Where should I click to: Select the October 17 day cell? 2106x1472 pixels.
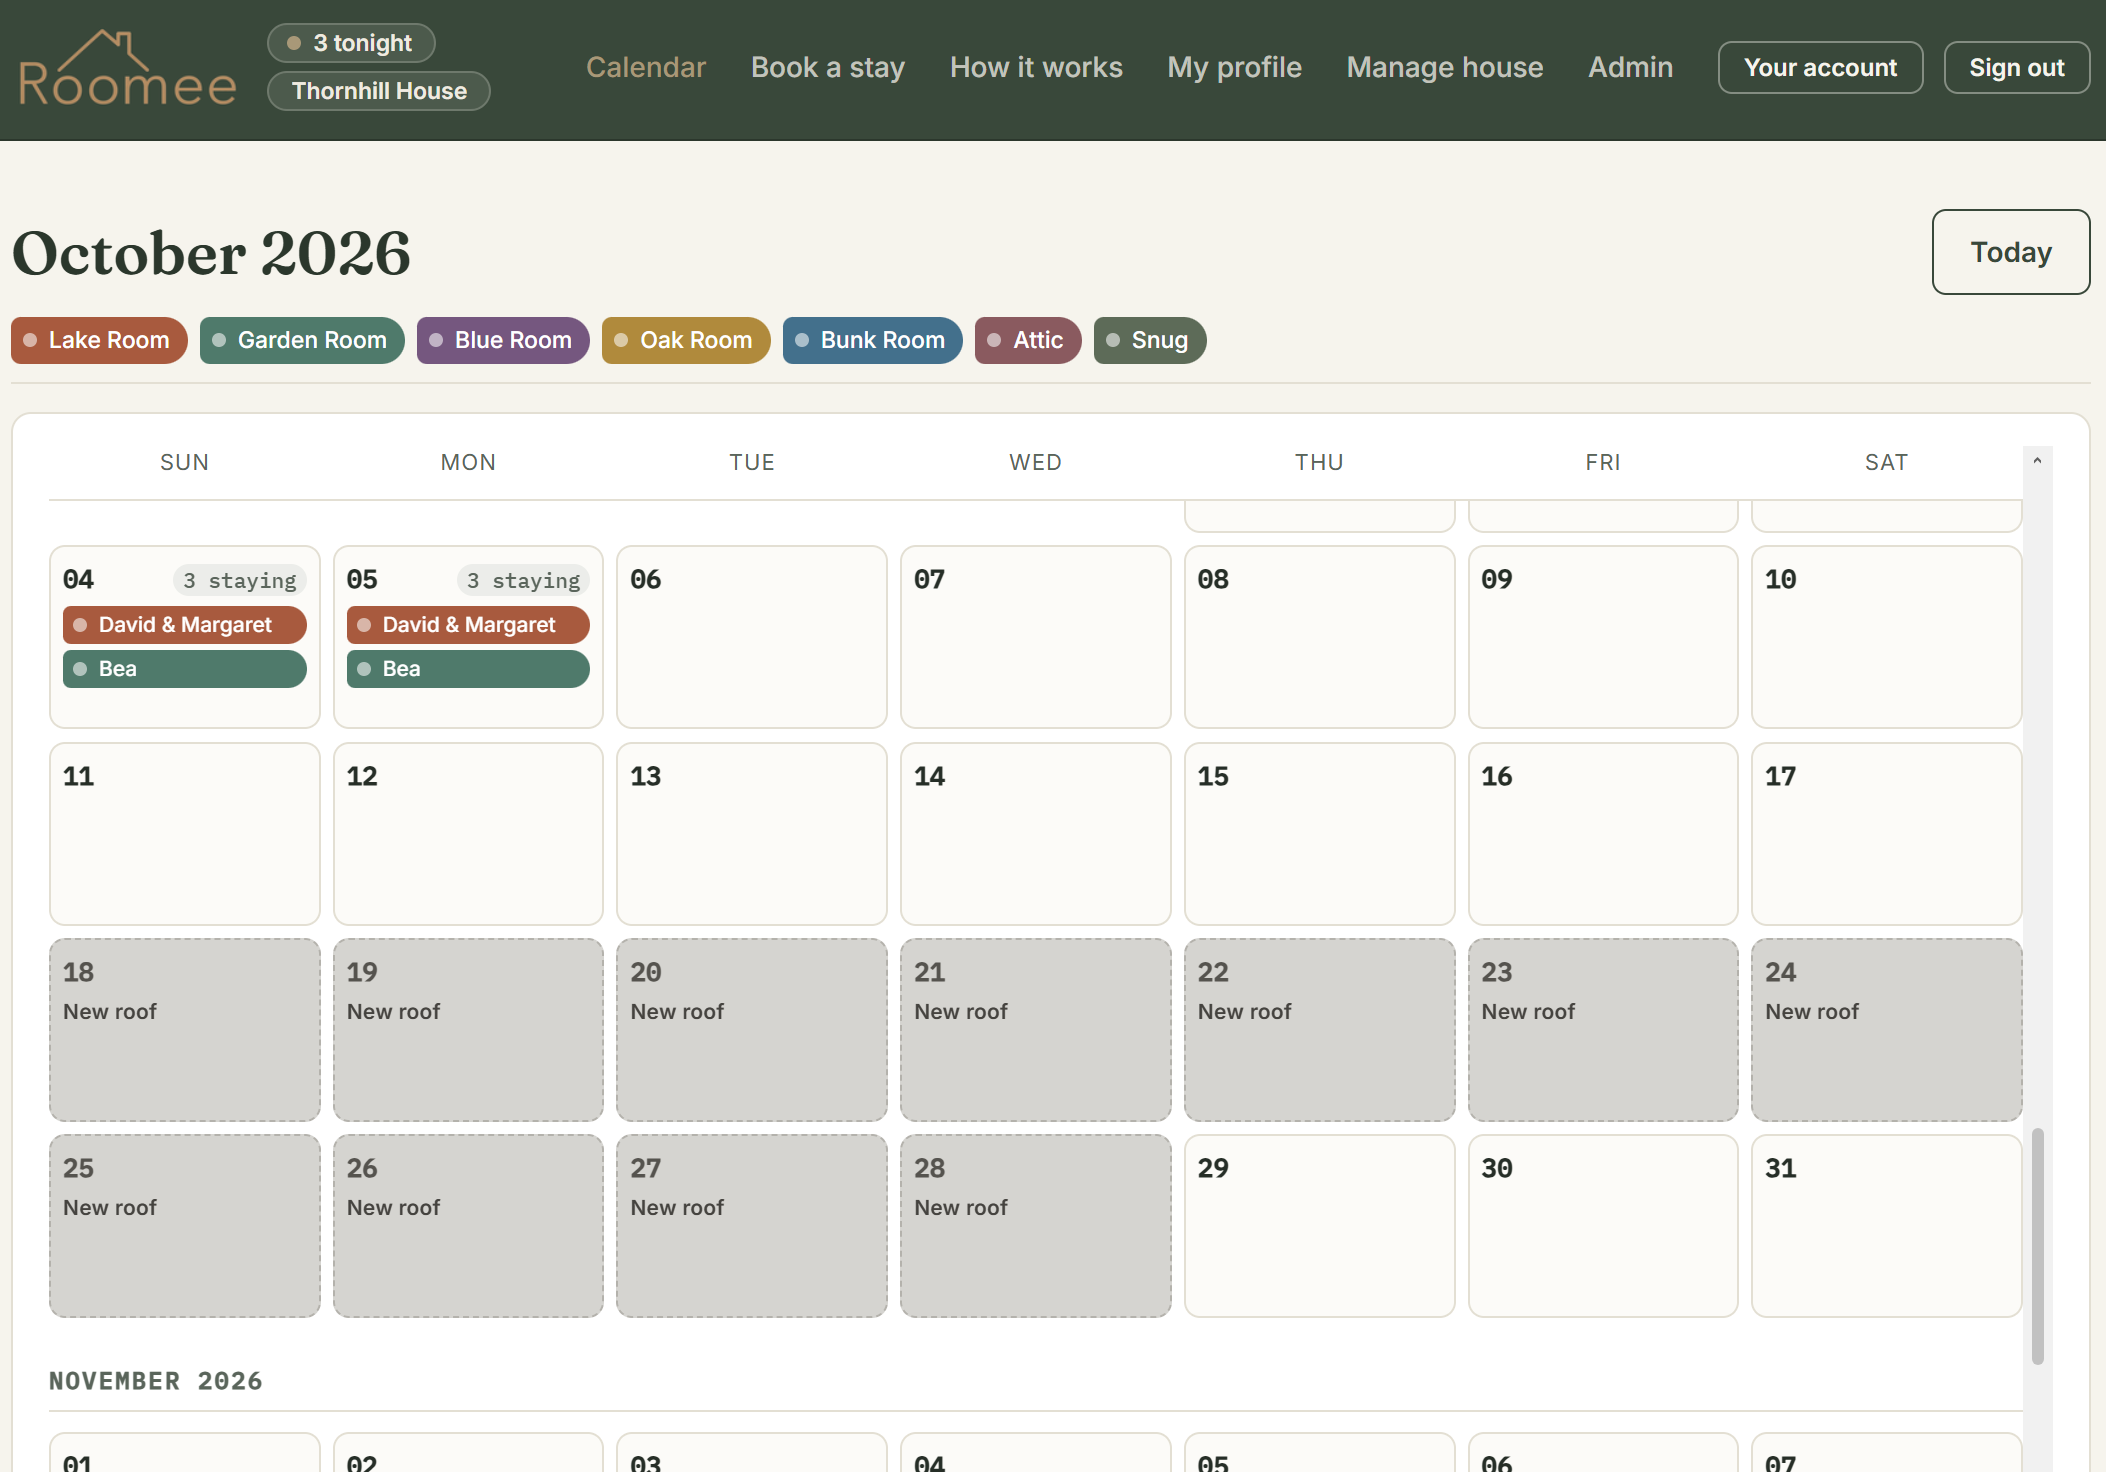[1886, 834]
